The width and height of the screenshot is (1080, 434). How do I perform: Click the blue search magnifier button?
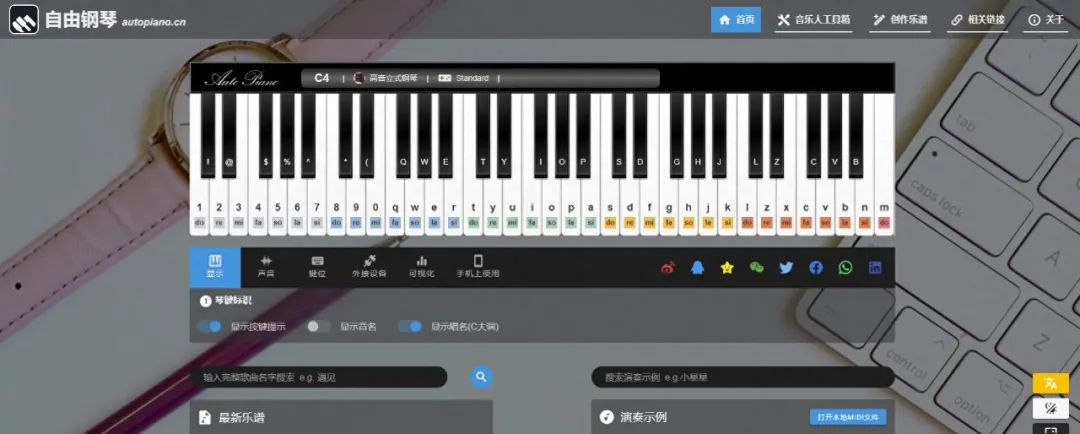click(482, 377)
